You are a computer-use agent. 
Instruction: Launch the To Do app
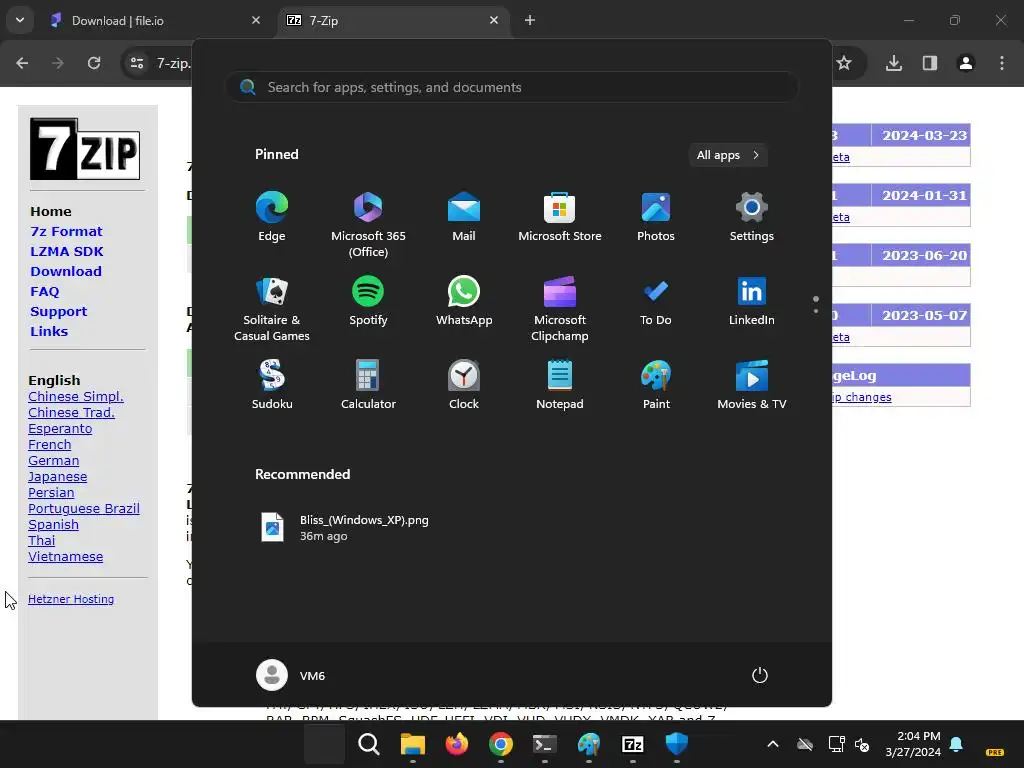tap(656, 302)
